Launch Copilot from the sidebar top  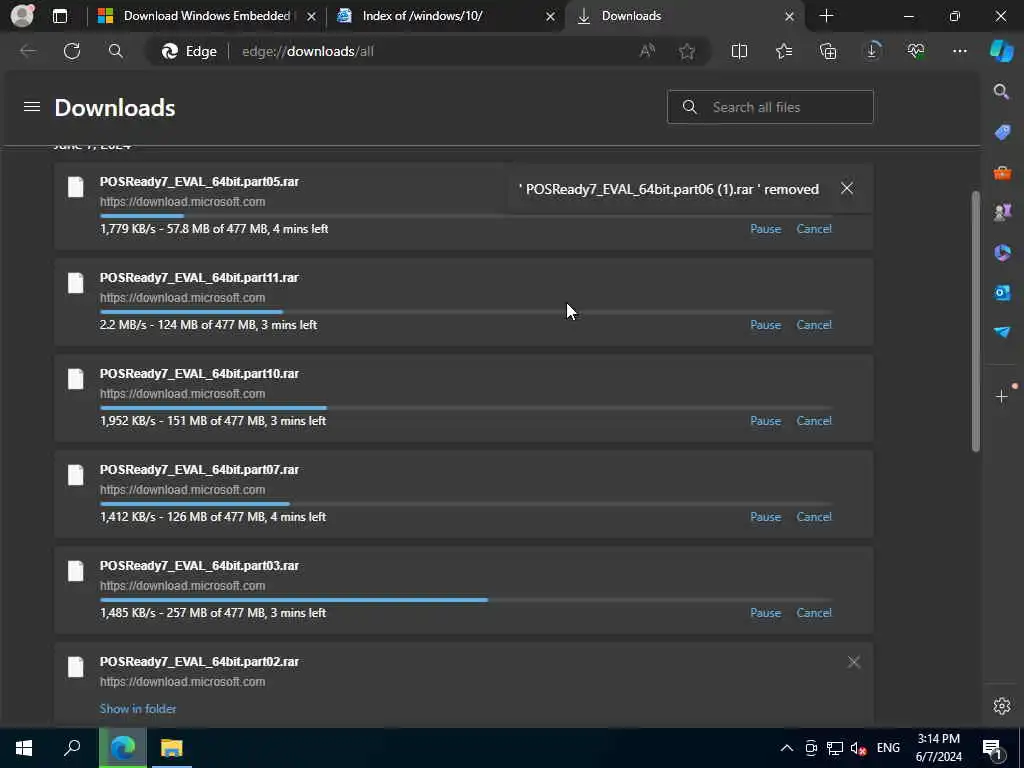[x=1002, y=51]
